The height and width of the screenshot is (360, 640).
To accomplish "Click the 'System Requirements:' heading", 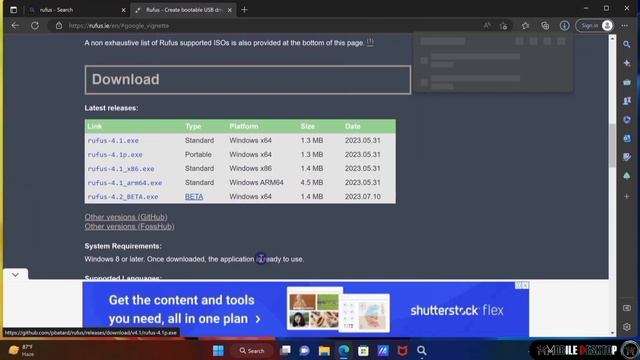I will (x=123, y=246).
